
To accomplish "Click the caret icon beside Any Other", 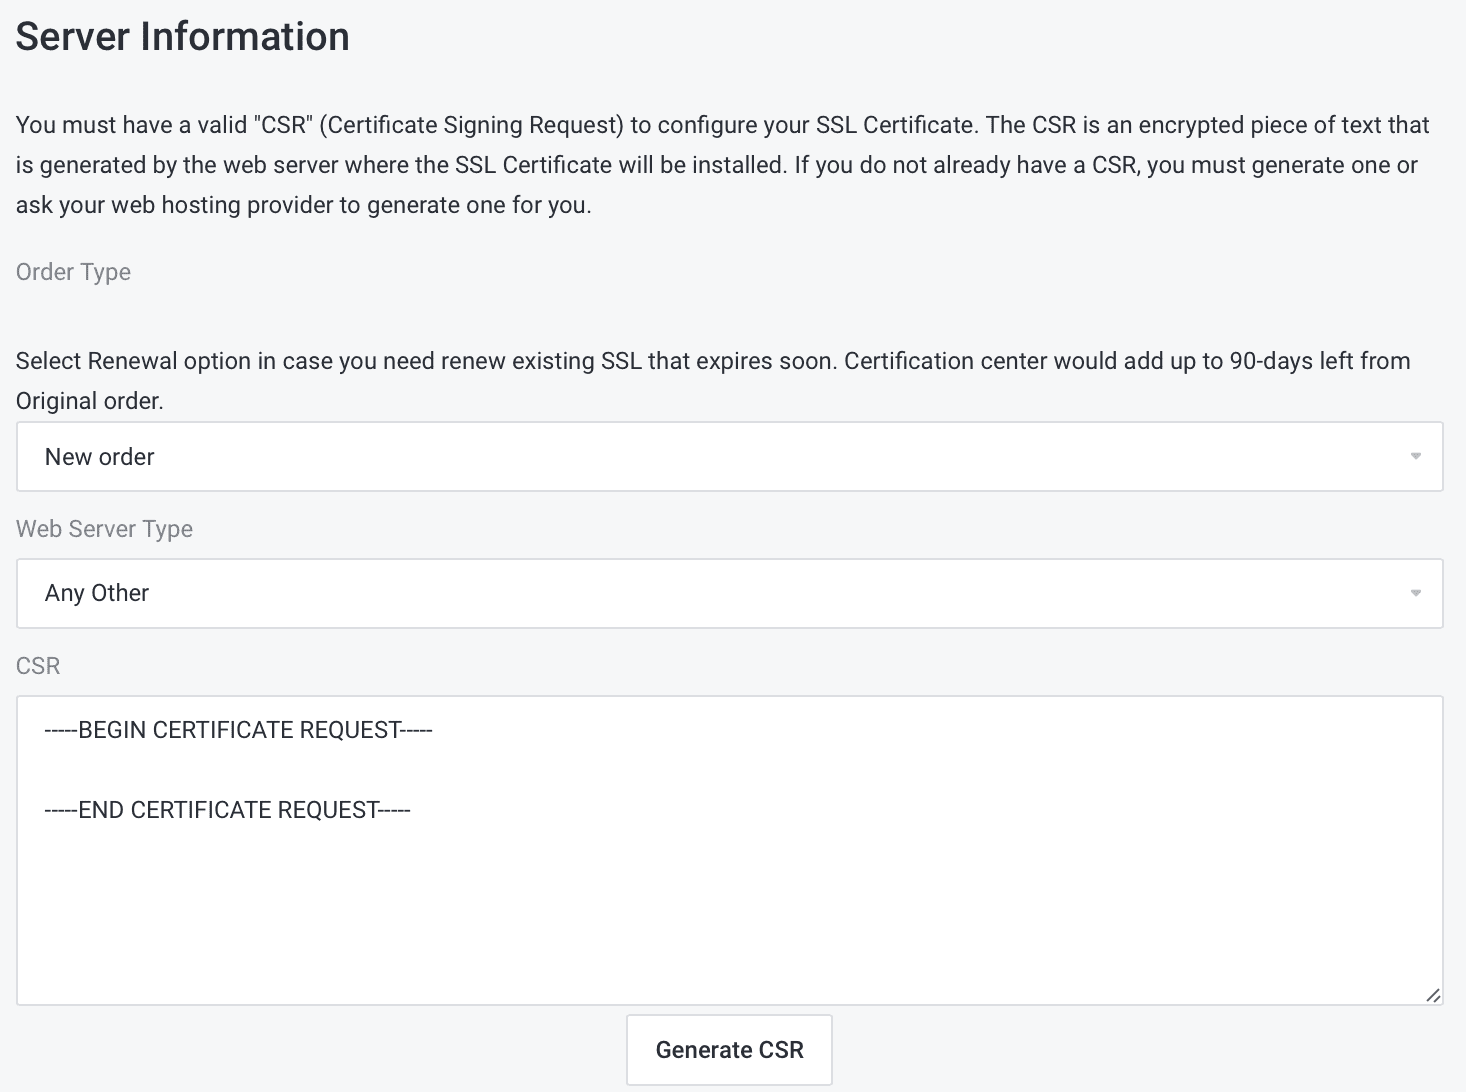I will [1415, 594].
